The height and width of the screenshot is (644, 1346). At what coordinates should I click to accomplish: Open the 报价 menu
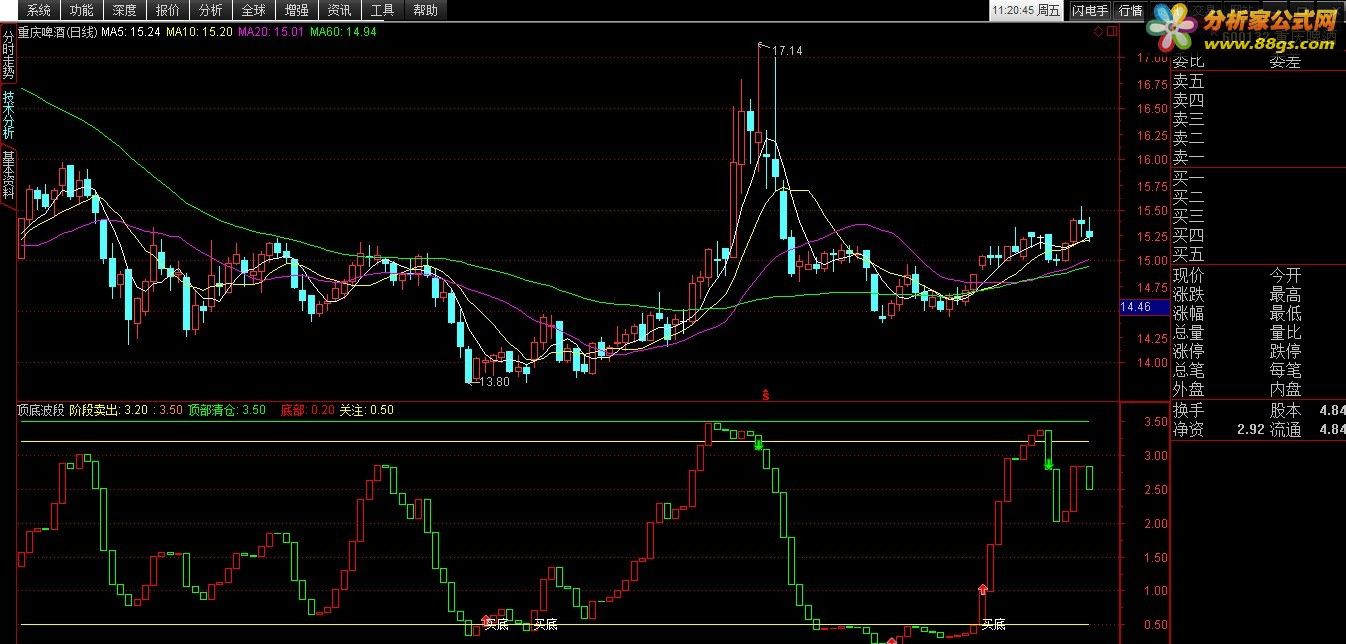167,10
